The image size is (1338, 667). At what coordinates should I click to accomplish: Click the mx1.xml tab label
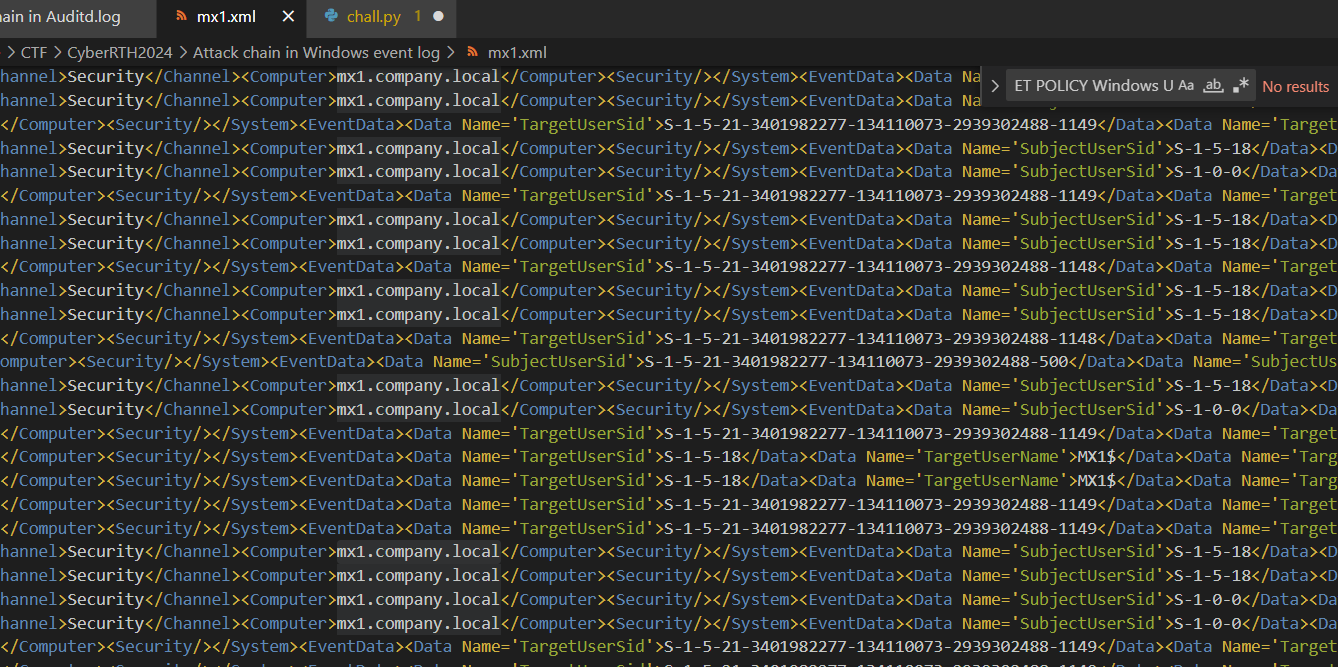226,16
